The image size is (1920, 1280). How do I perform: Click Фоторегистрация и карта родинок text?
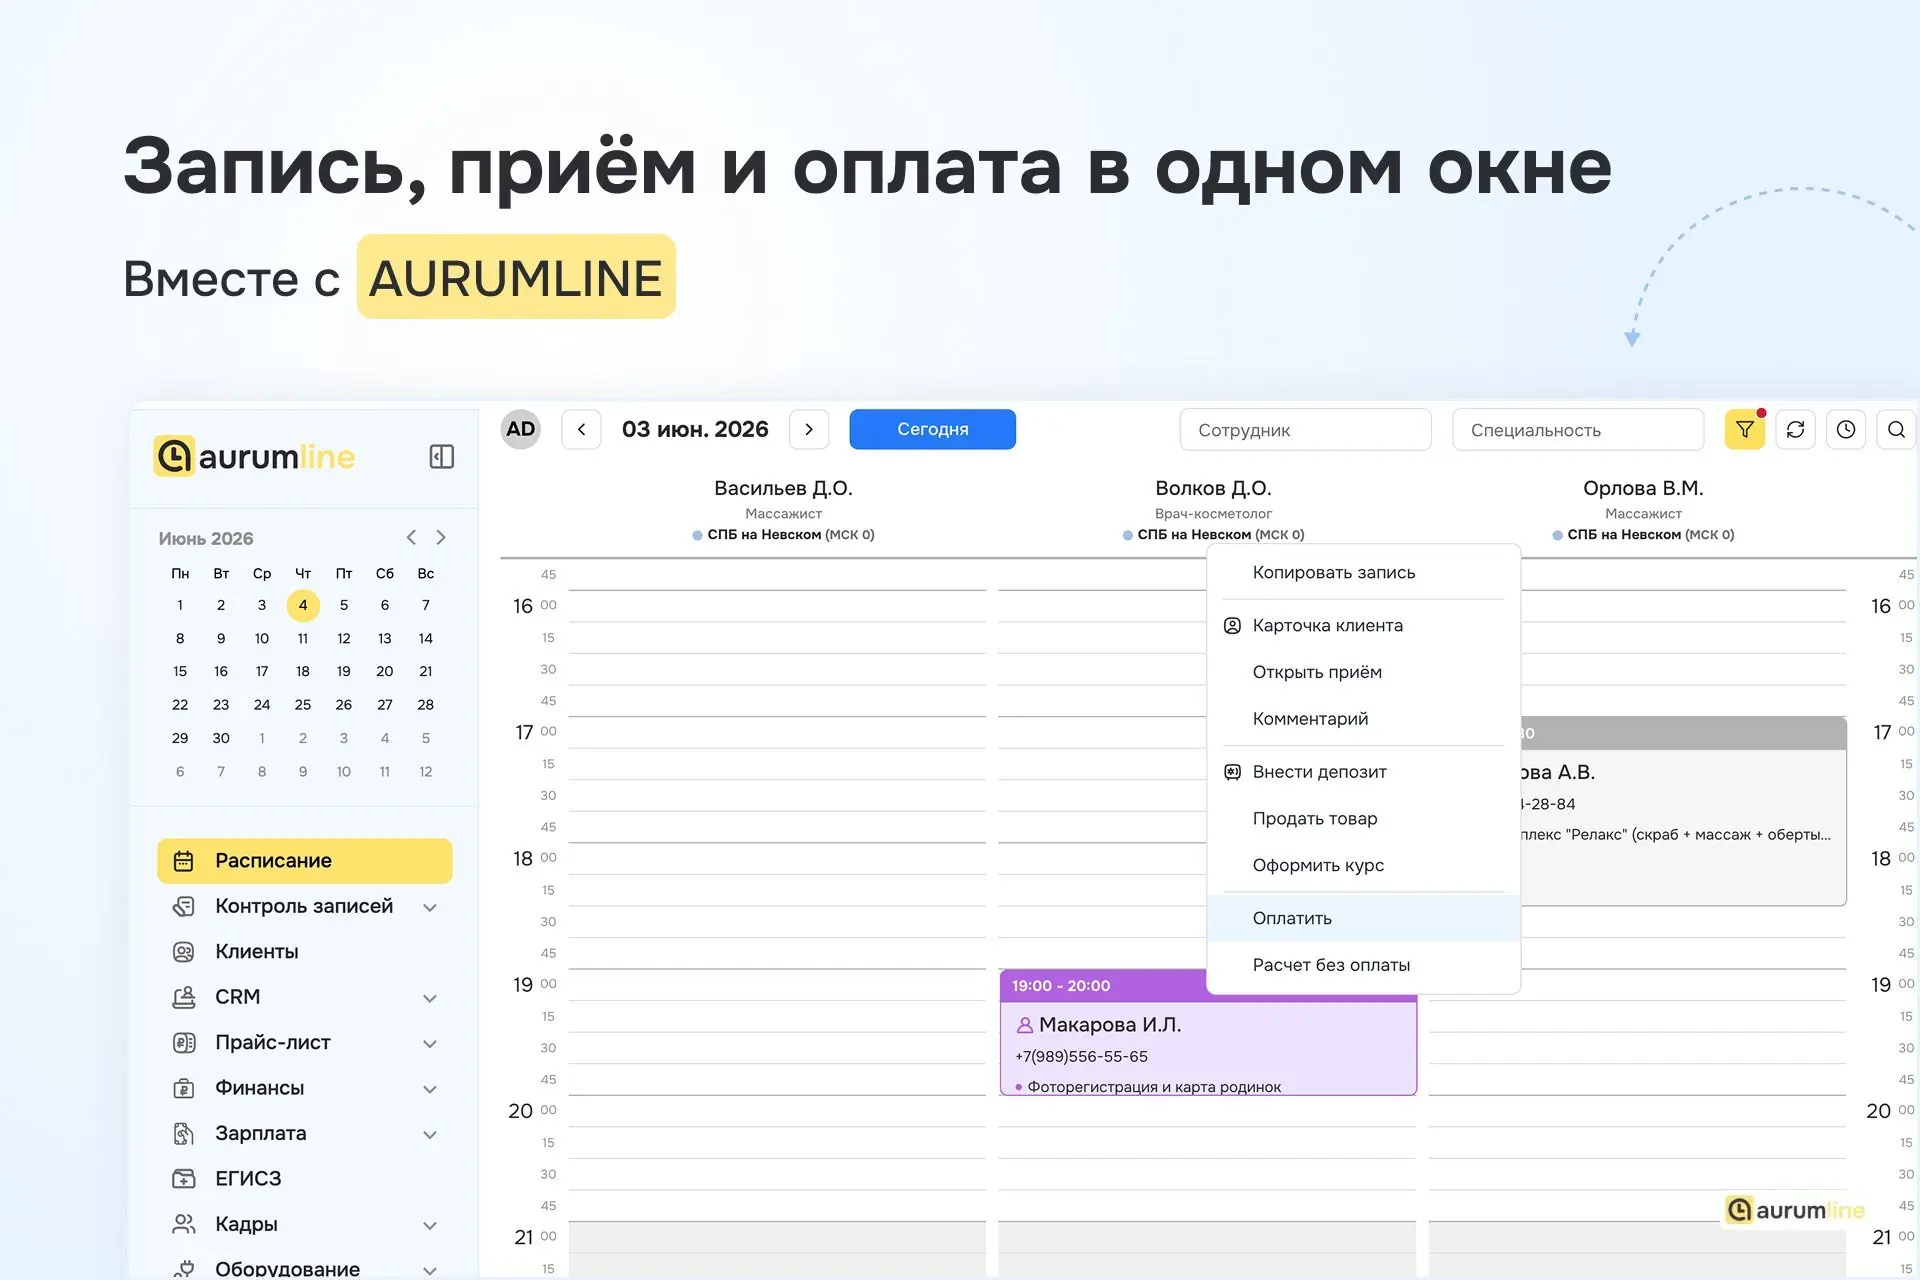1154,1087
